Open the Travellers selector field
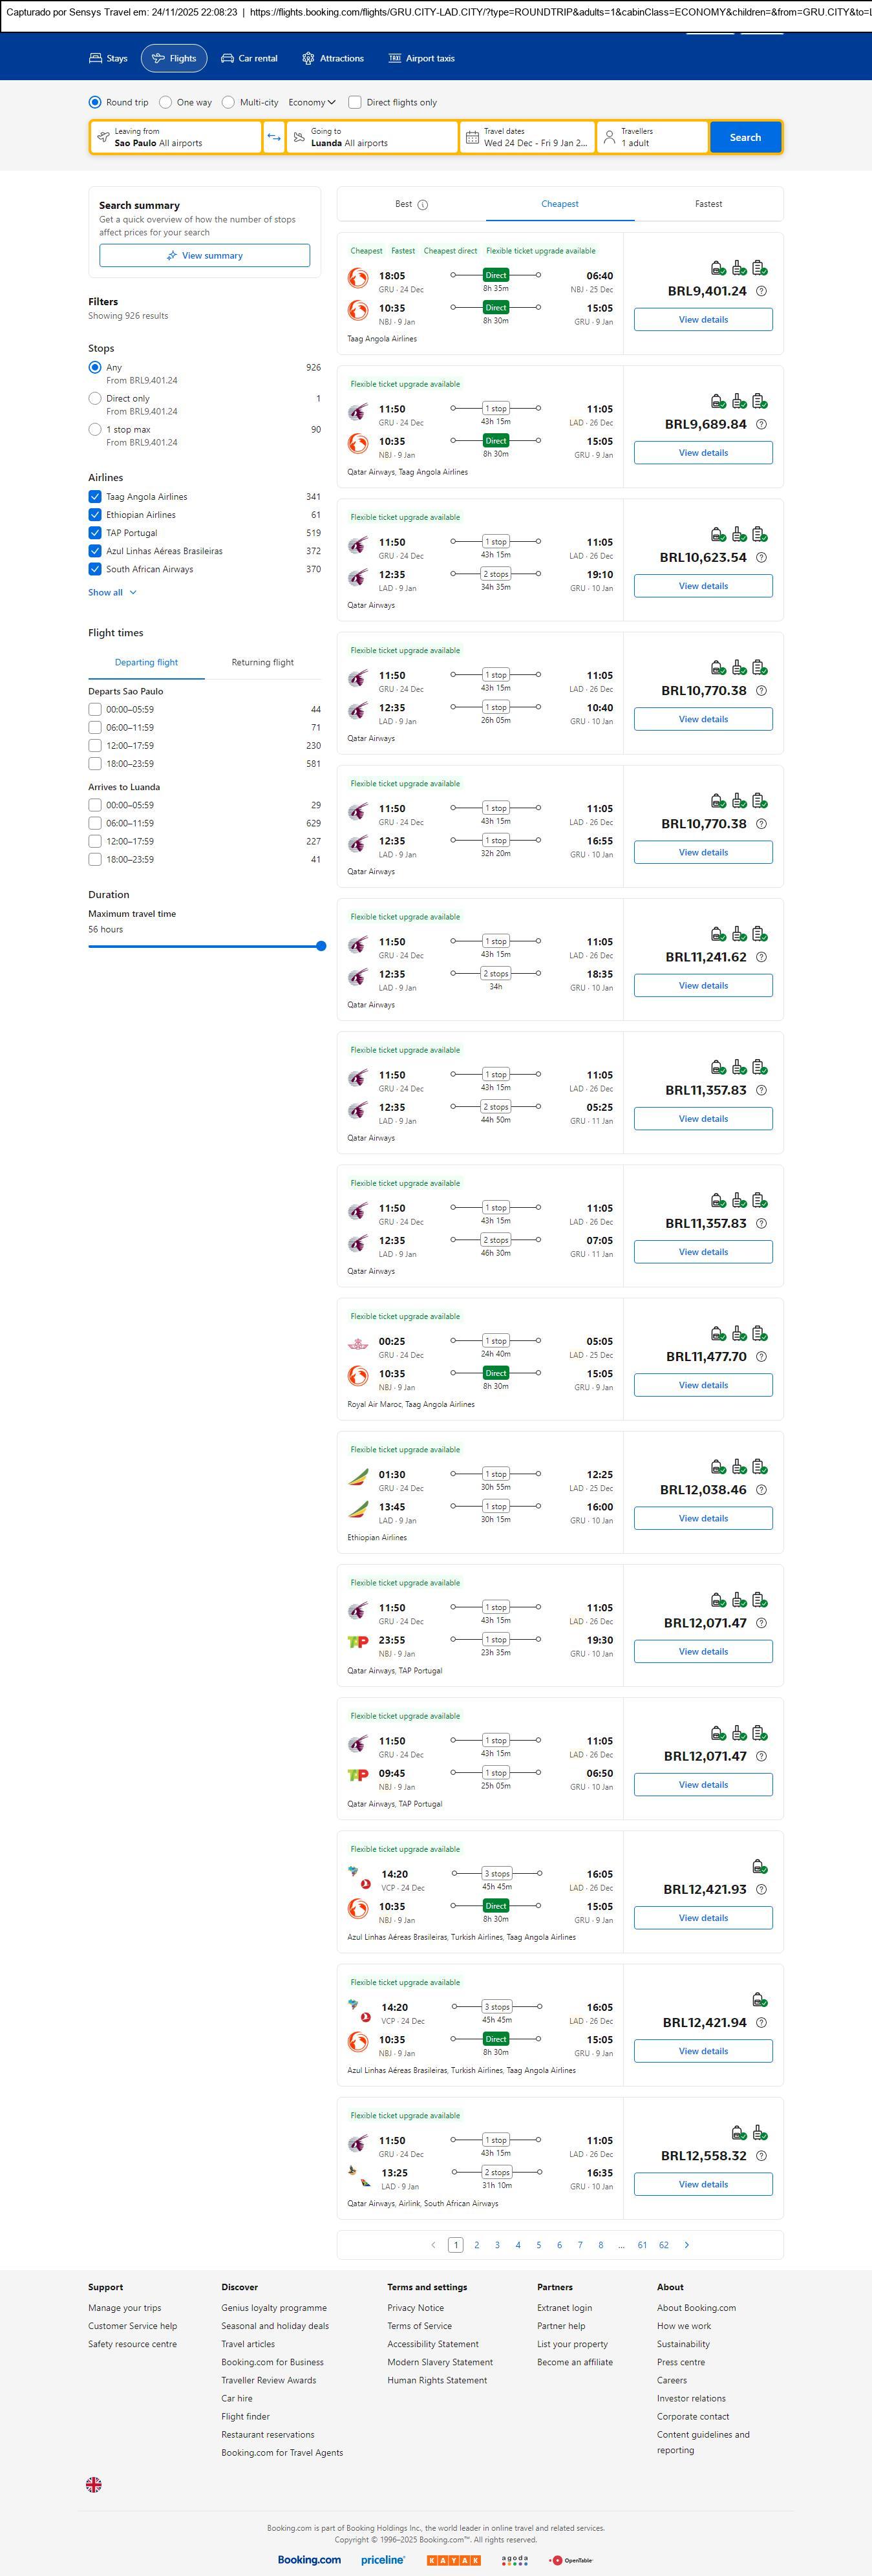 (652, 137)
